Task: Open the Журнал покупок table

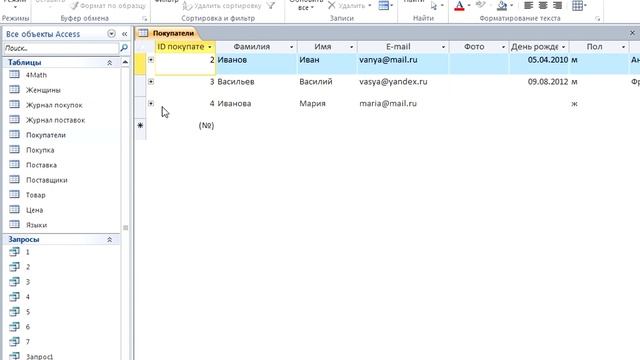Action: click(54, 105)
